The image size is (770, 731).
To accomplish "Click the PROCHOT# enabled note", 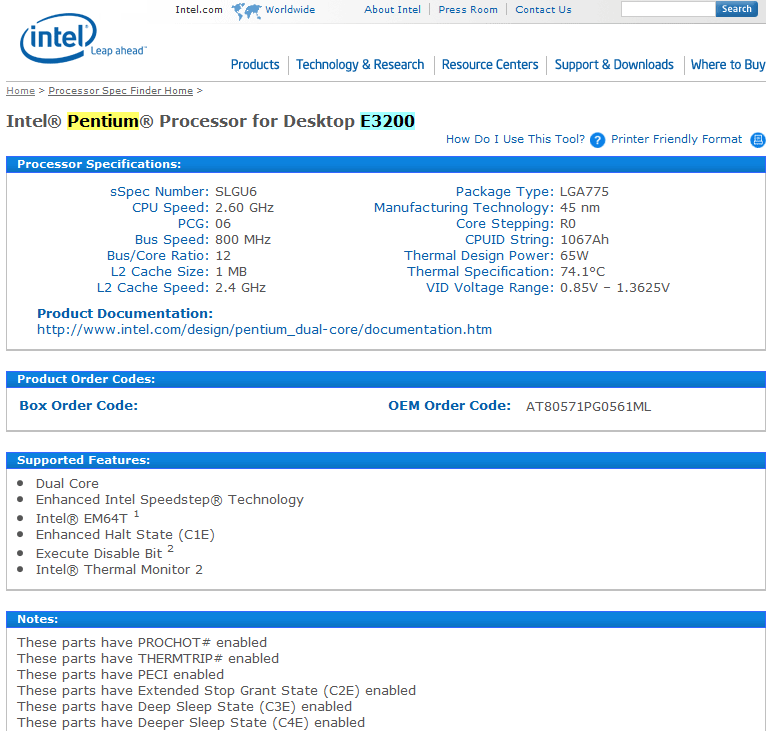I will point(142,643).
